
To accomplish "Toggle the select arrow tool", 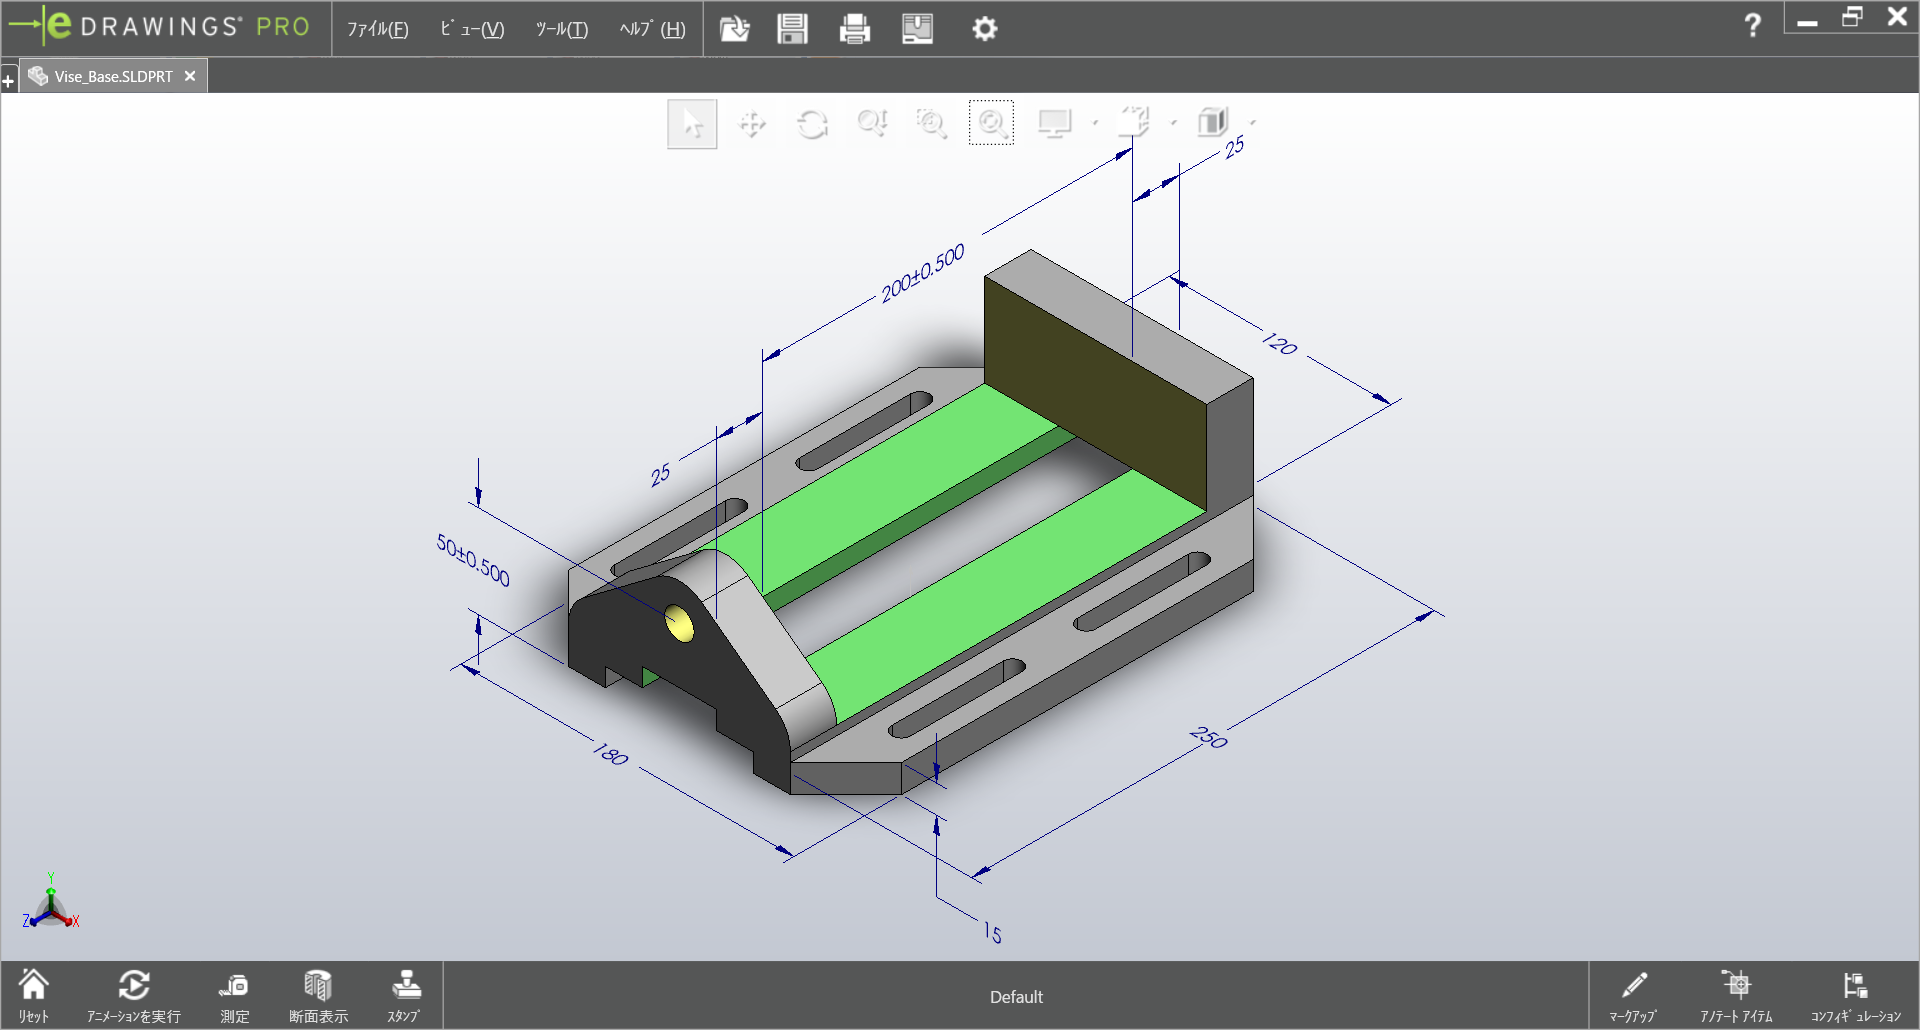I will (691, 122).
